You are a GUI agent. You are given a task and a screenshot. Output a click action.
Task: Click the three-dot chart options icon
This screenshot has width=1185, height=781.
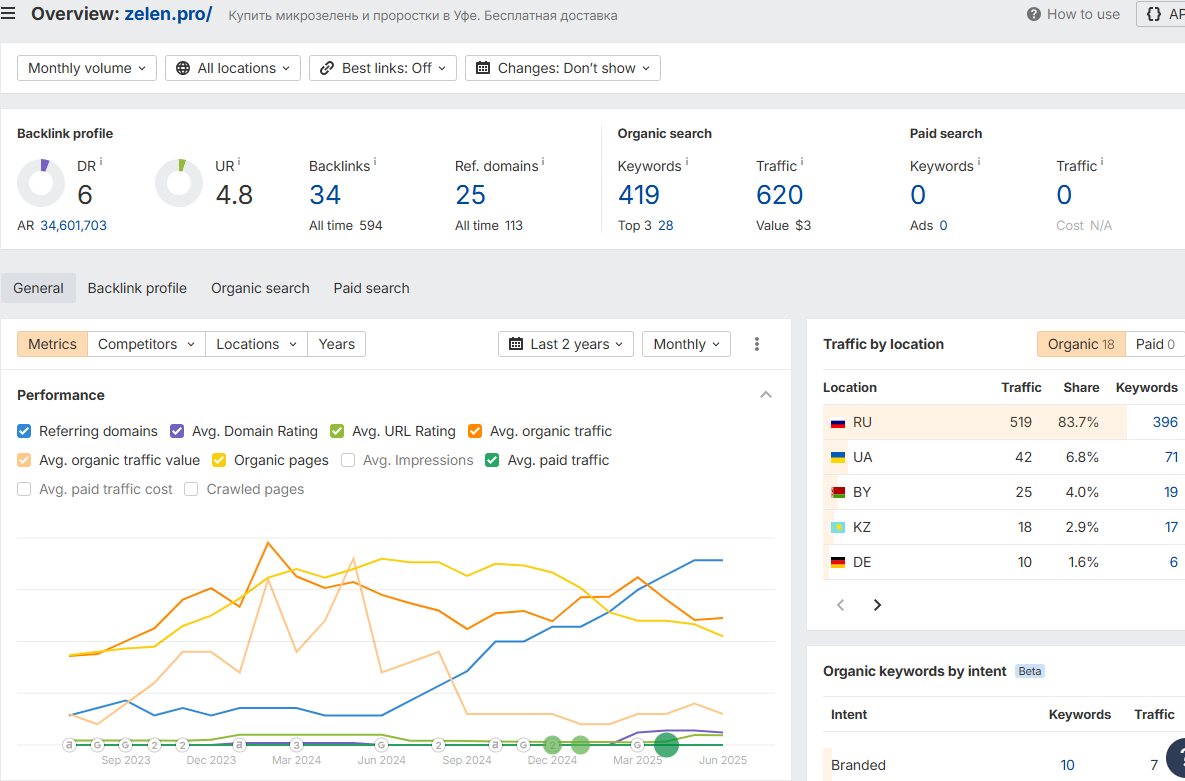(757, 344)
